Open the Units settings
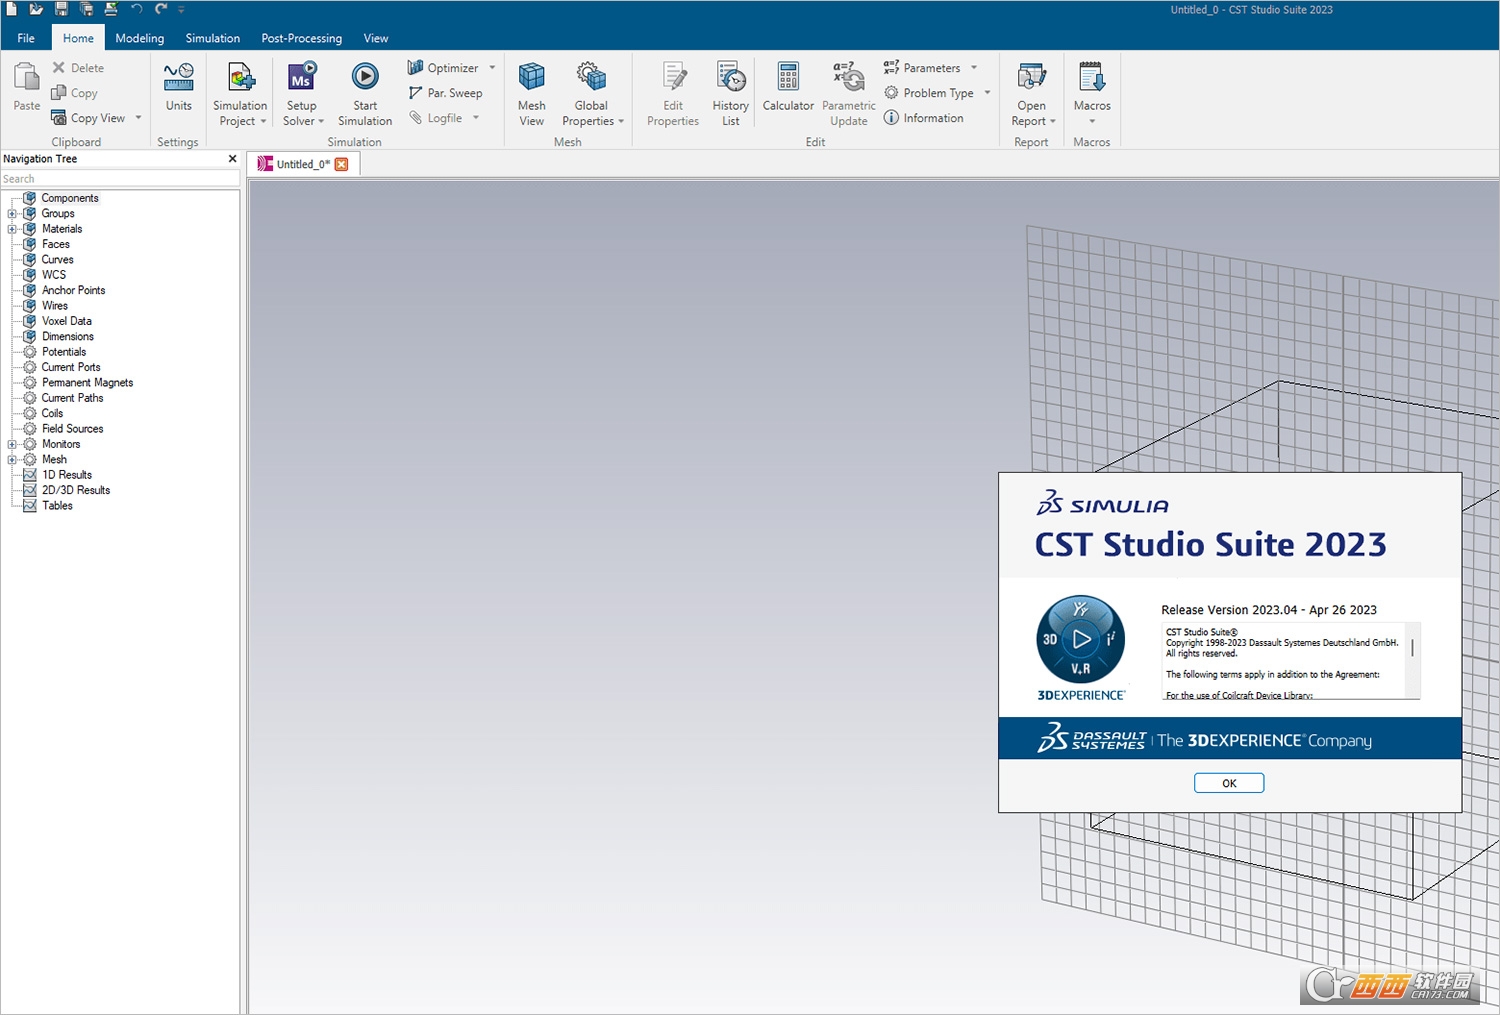 click(178, 86)
